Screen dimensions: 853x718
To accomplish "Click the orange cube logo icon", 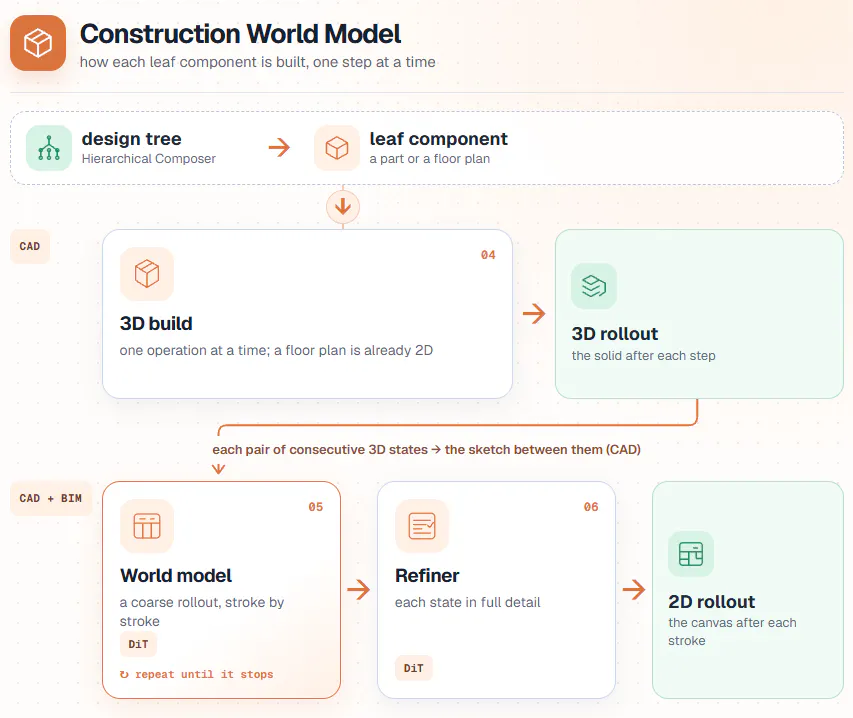I will tap(38, 43).
